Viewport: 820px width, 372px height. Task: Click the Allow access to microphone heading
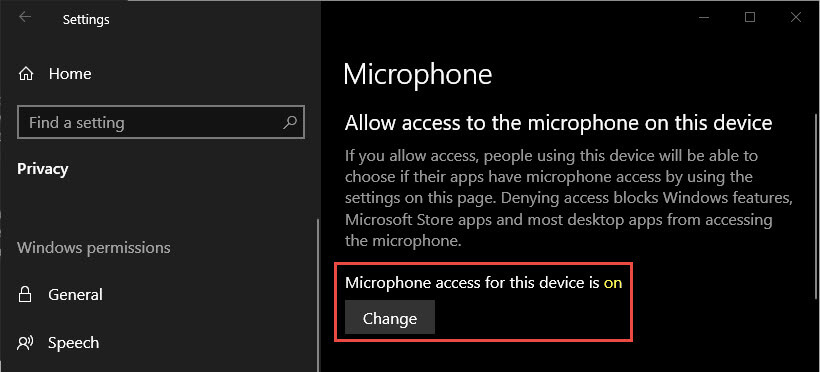point(559,123)
